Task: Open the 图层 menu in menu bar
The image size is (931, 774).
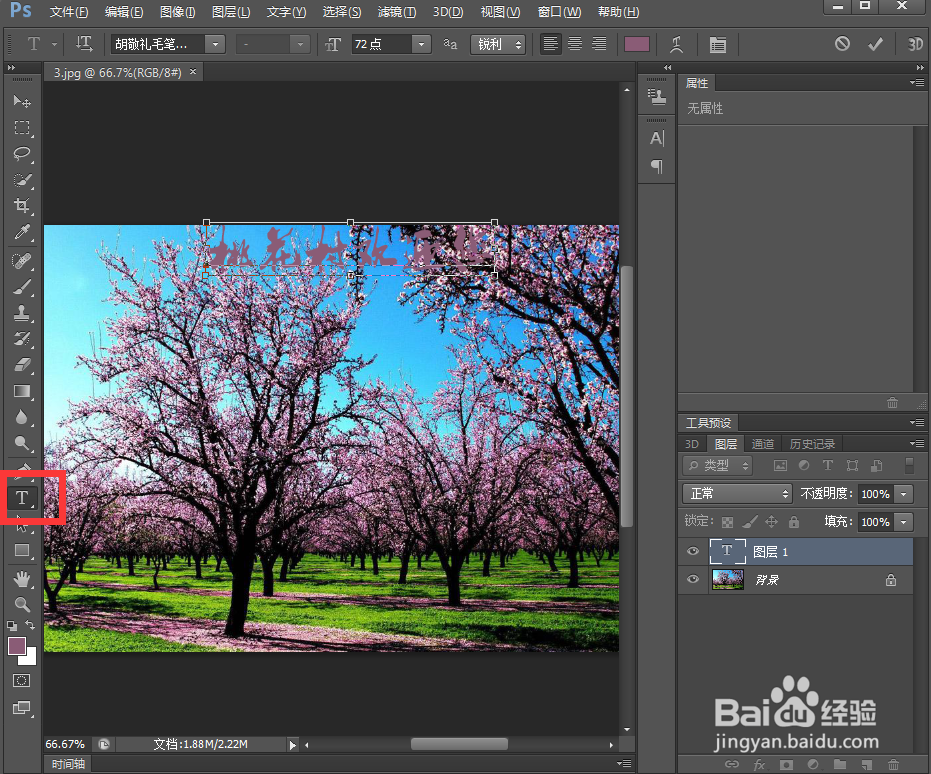Action: [231, 12]
